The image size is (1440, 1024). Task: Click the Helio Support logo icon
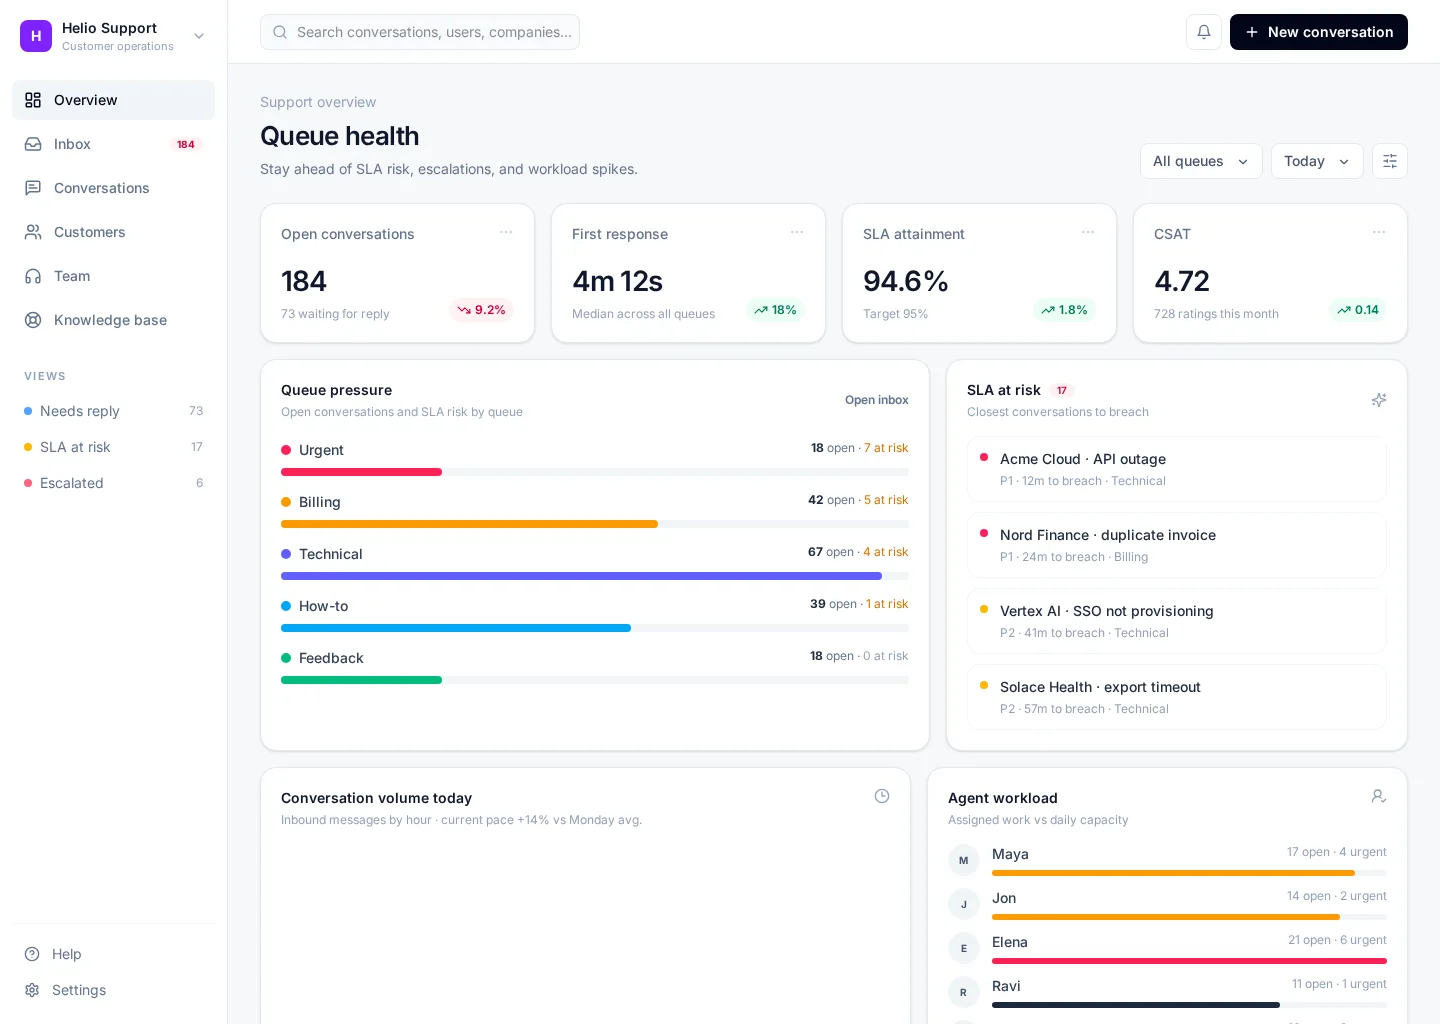coord(36,36)
